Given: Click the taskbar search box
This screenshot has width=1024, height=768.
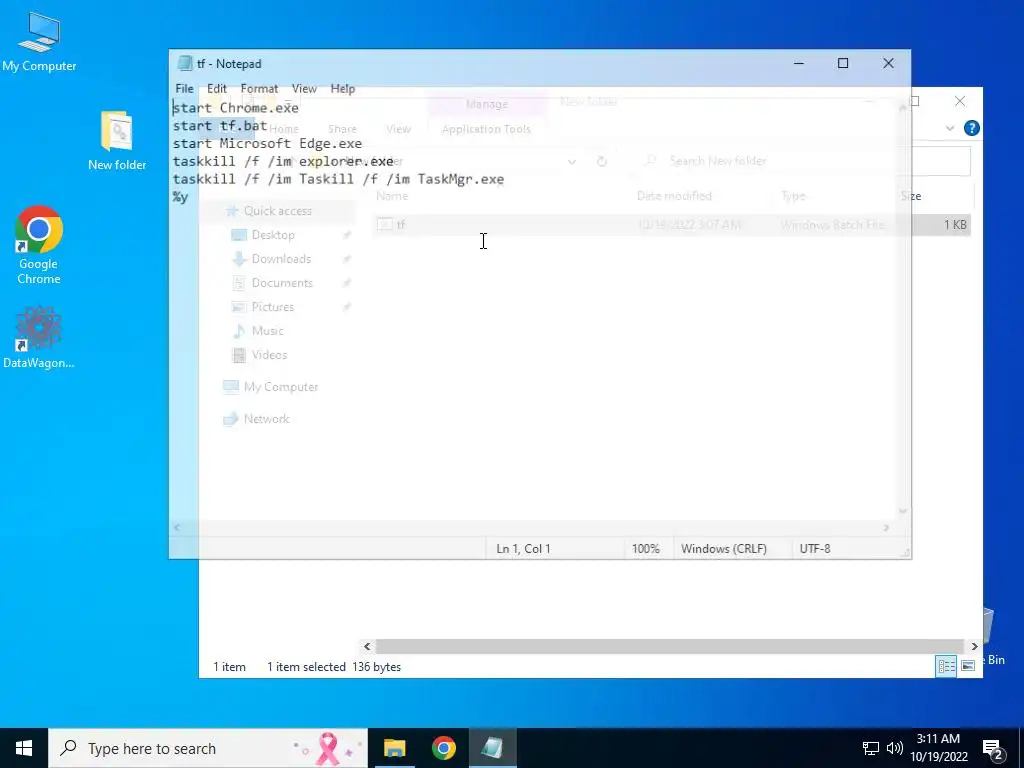Looking at the screenshot, I should point(208,748).
